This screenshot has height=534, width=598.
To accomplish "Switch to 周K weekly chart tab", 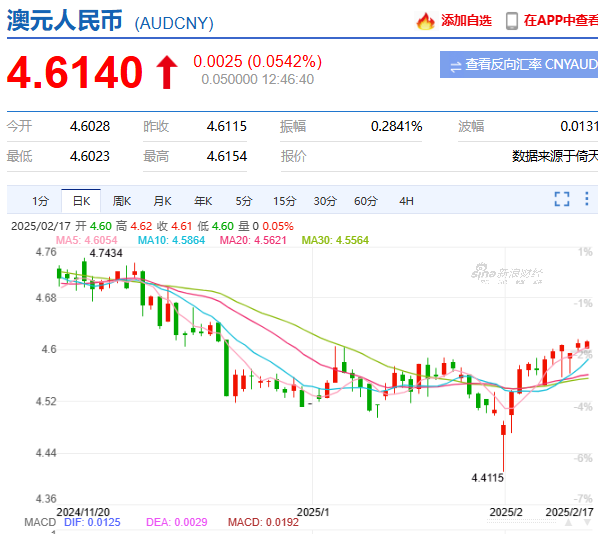I will (x=122, y=201).
